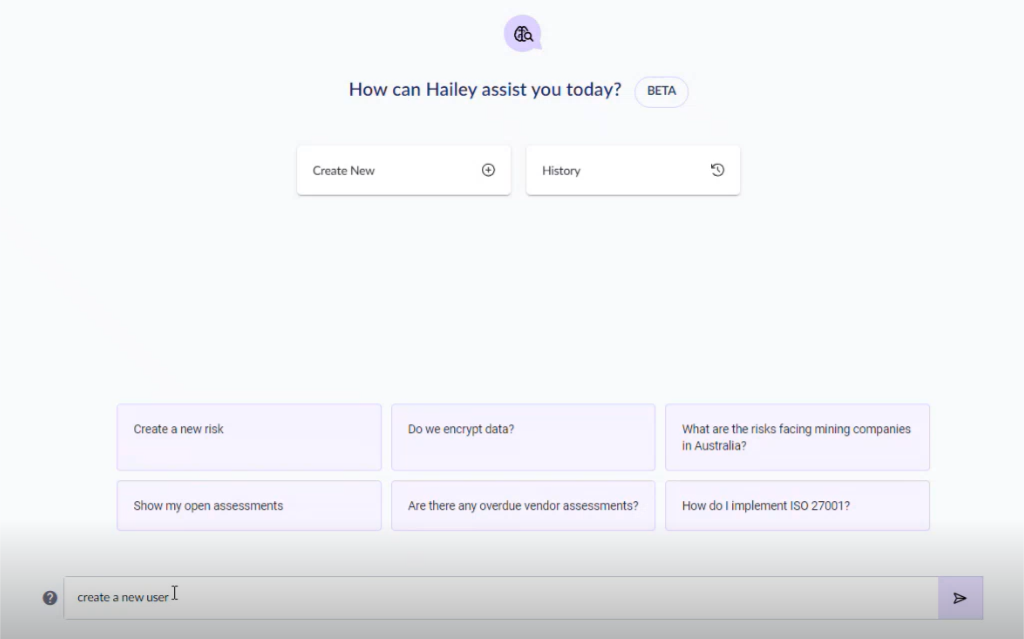Image resolution: width=1024 pixels, height=639 pixels.
Task: Select the 'Show my open assessments' suggestion
Action: click(x=249, y=506)
